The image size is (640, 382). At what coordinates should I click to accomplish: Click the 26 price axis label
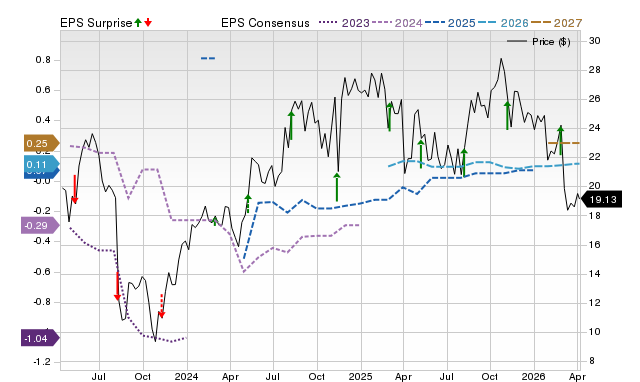tap(595, 99)
